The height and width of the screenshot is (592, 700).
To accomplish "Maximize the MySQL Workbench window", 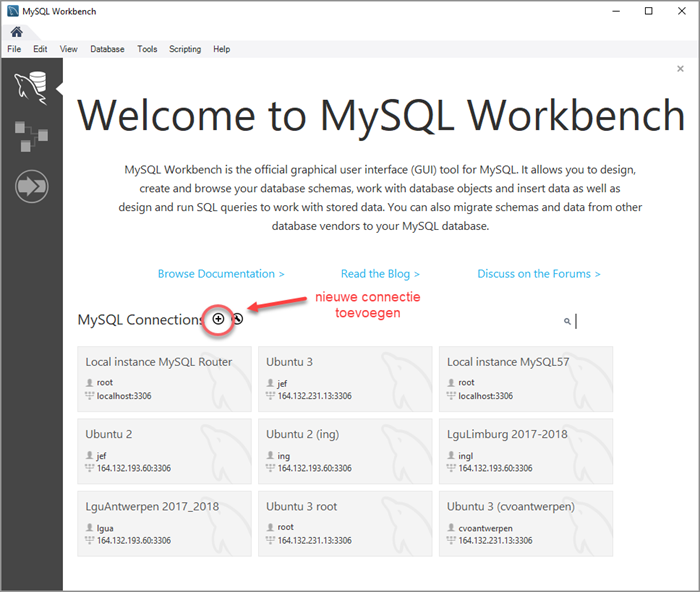I will tap(649, 11).
